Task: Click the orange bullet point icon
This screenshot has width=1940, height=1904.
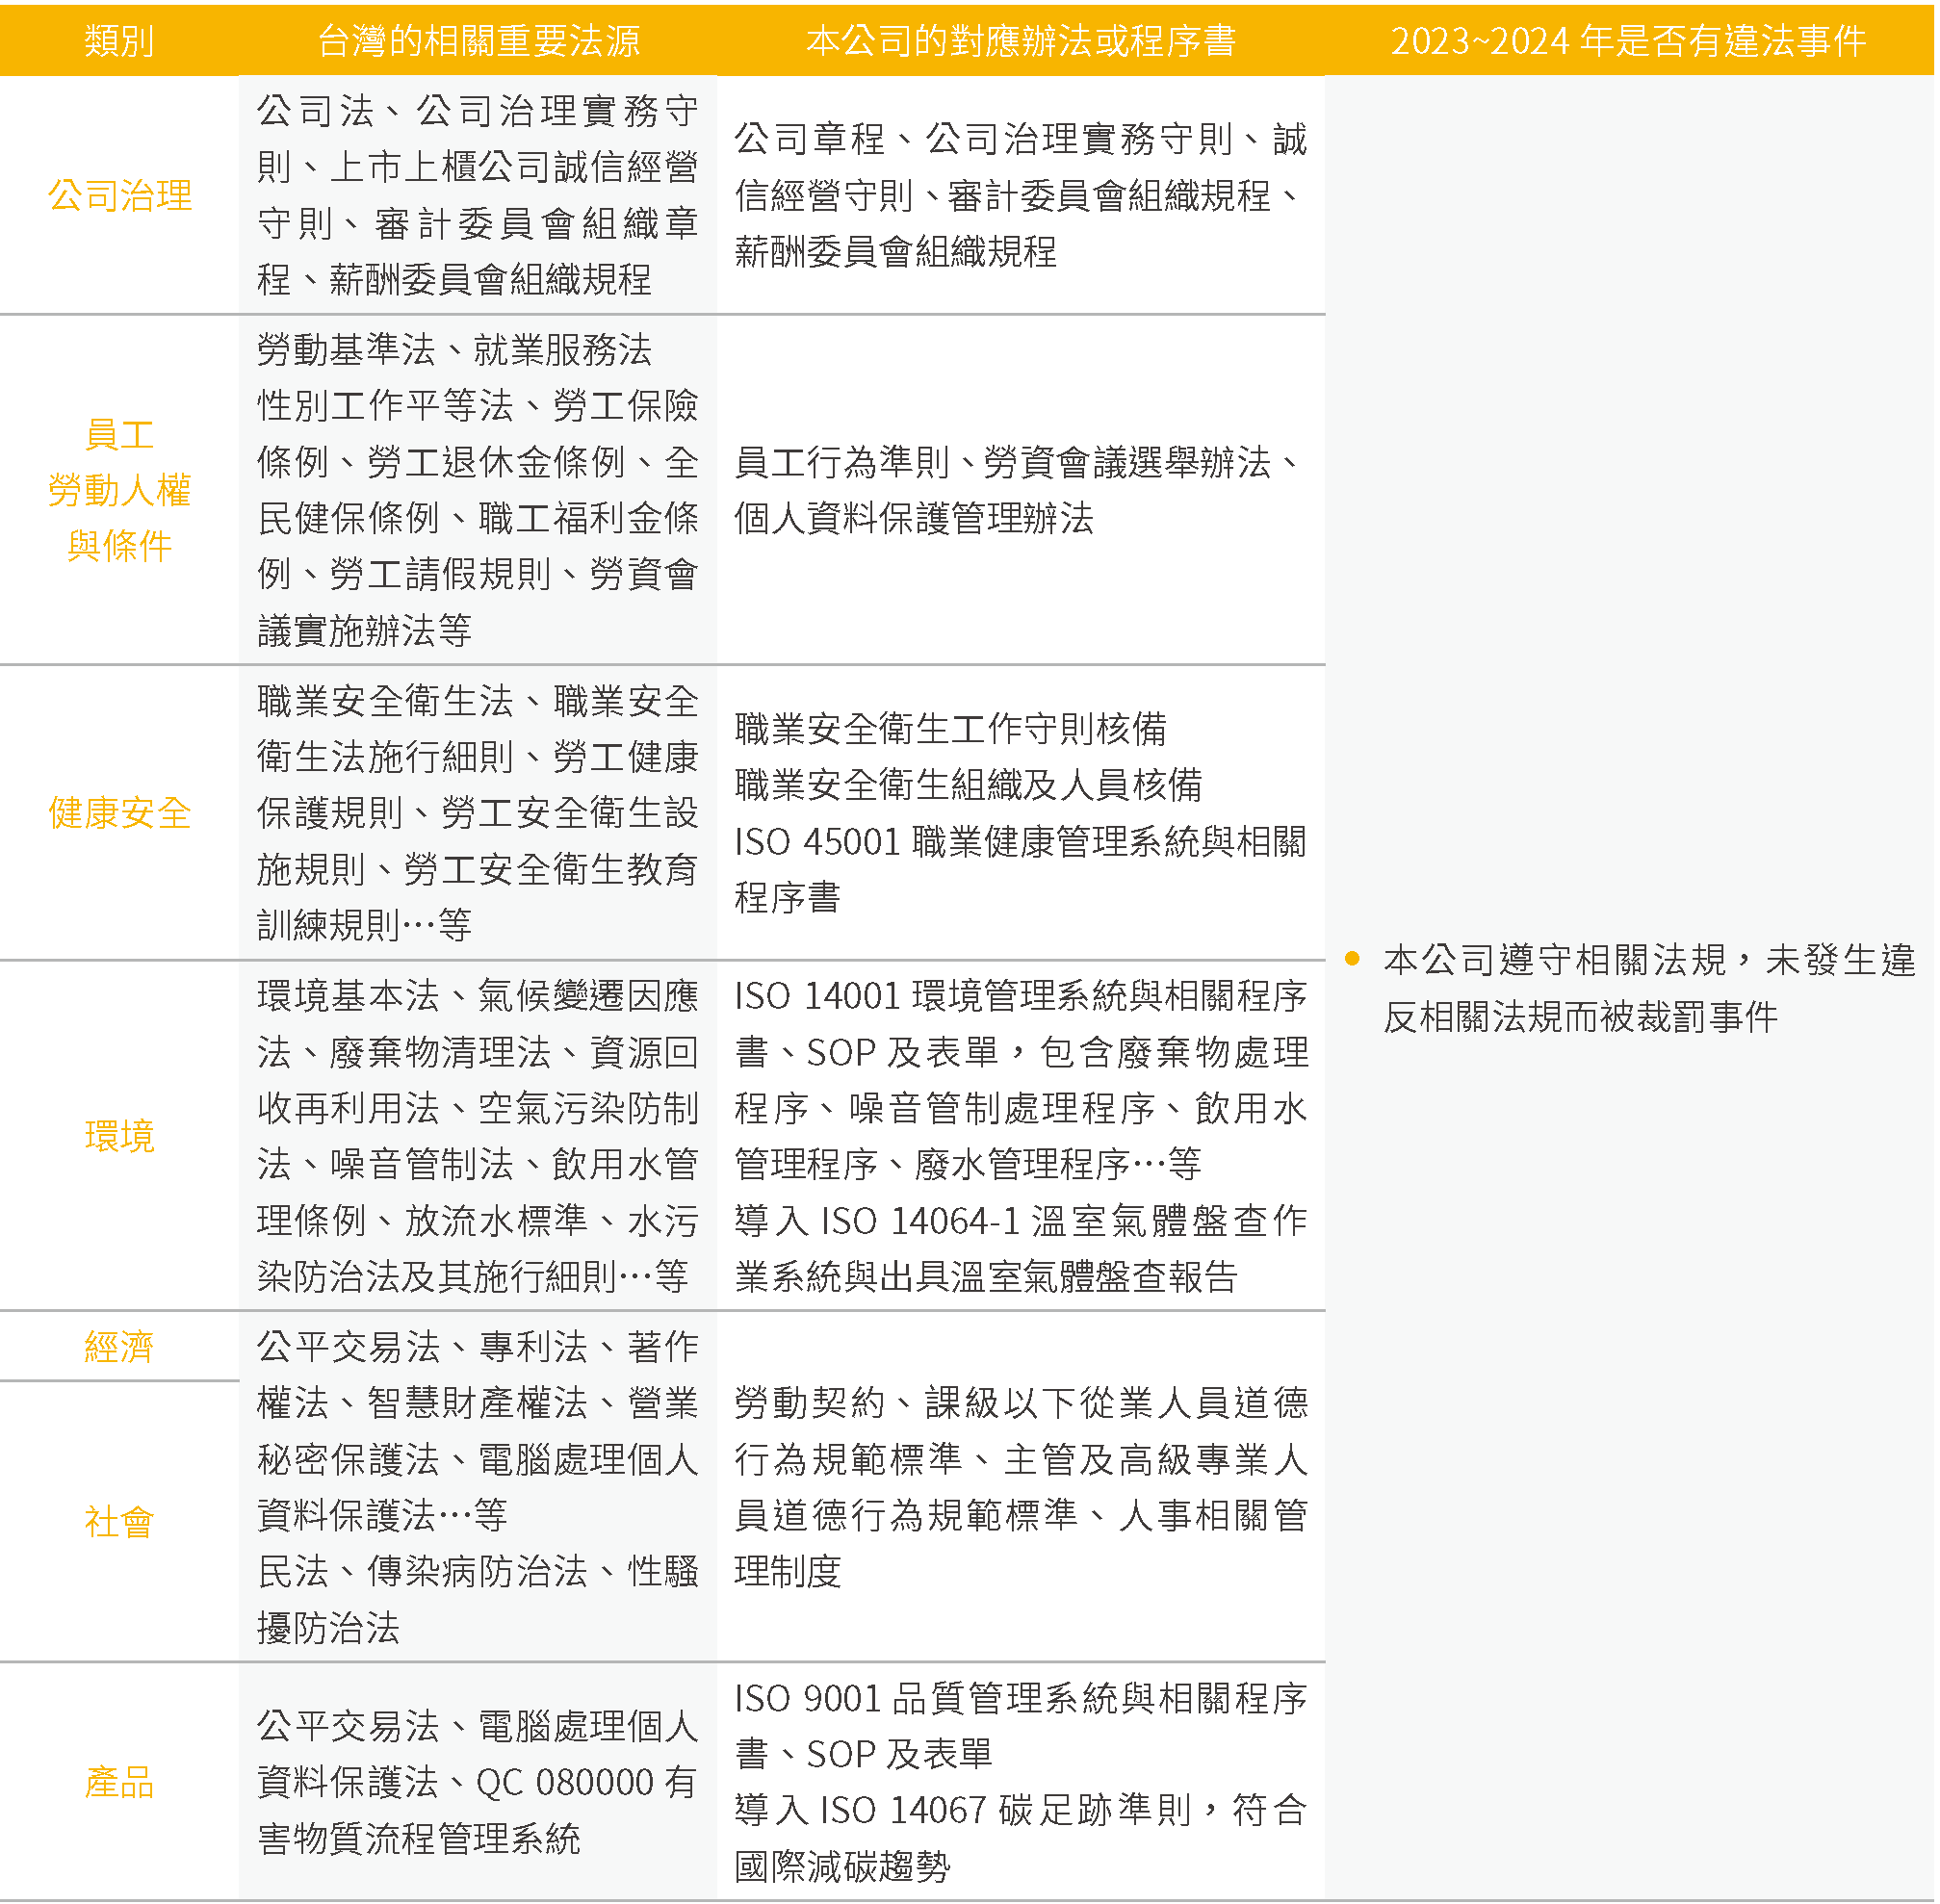Action: (x=1352, y=959)
